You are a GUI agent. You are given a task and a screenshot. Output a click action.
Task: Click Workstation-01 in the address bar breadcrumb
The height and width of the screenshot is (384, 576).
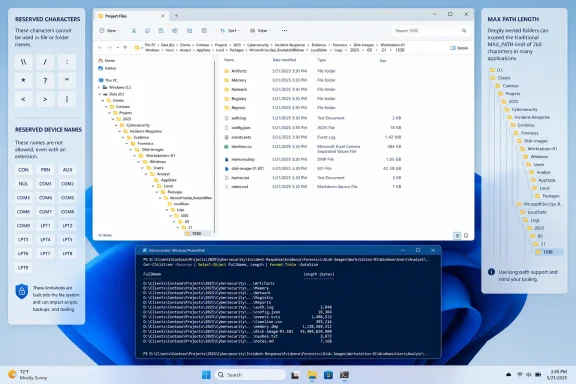click(392, 45)
